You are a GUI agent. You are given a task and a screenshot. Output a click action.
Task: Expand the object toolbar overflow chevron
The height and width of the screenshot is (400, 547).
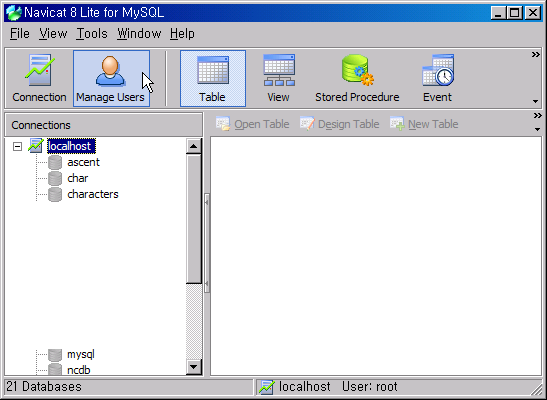tap(537, 115)
